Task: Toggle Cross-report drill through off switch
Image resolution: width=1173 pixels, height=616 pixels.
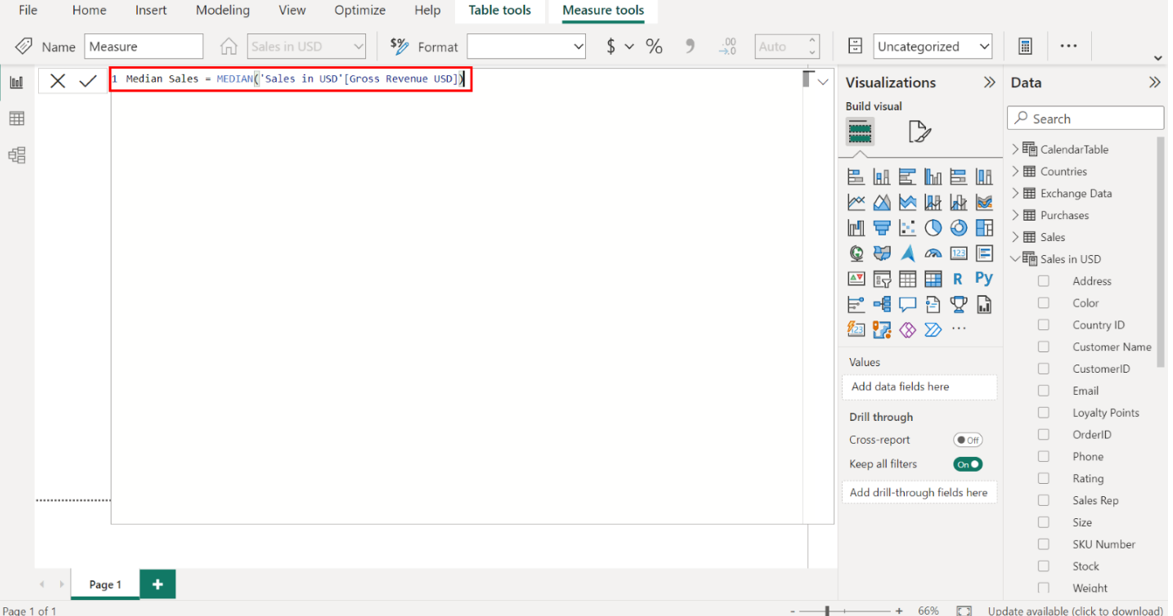Action: [x=967, y=440]
